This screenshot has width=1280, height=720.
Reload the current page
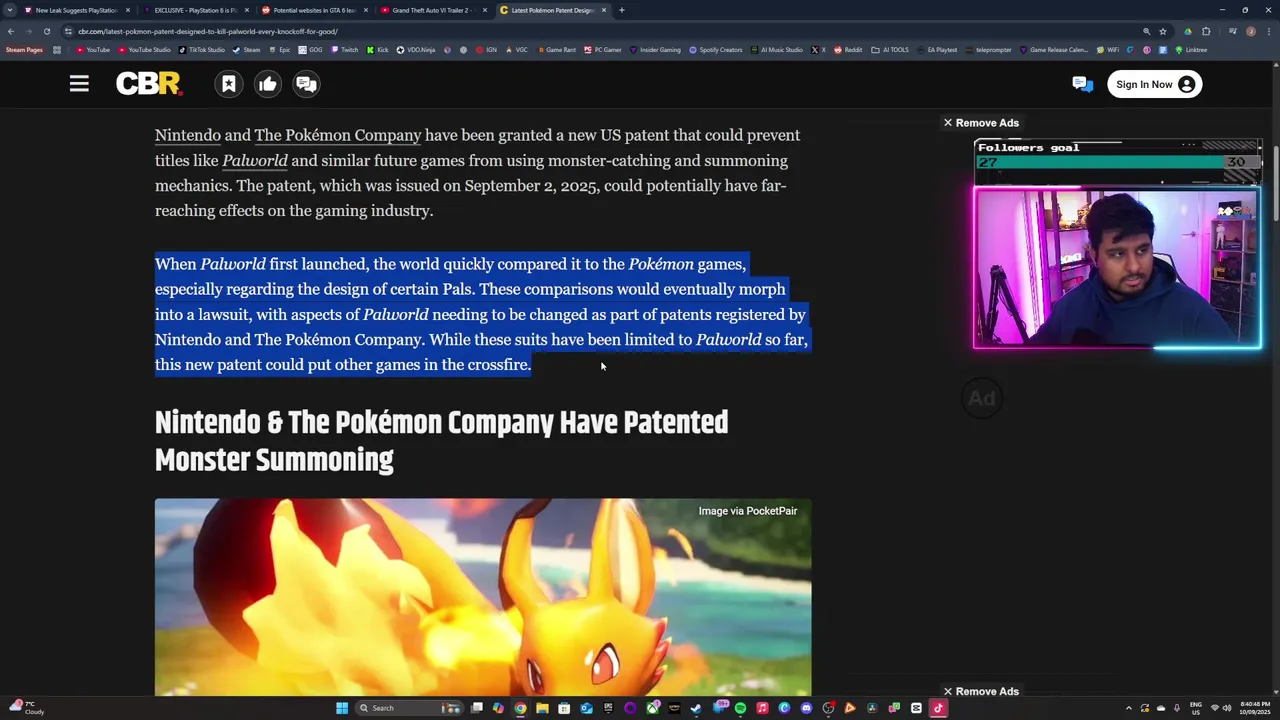click(46, 31)
